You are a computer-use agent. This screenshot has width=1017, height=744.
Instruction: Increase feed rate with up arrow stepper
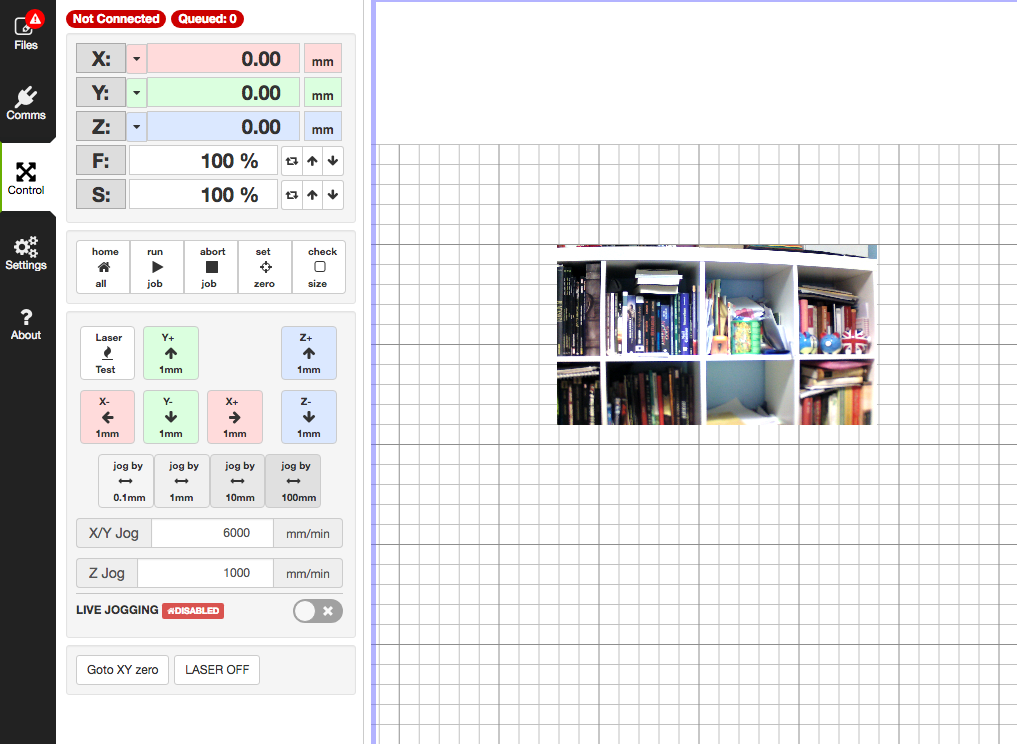(311, 160)
